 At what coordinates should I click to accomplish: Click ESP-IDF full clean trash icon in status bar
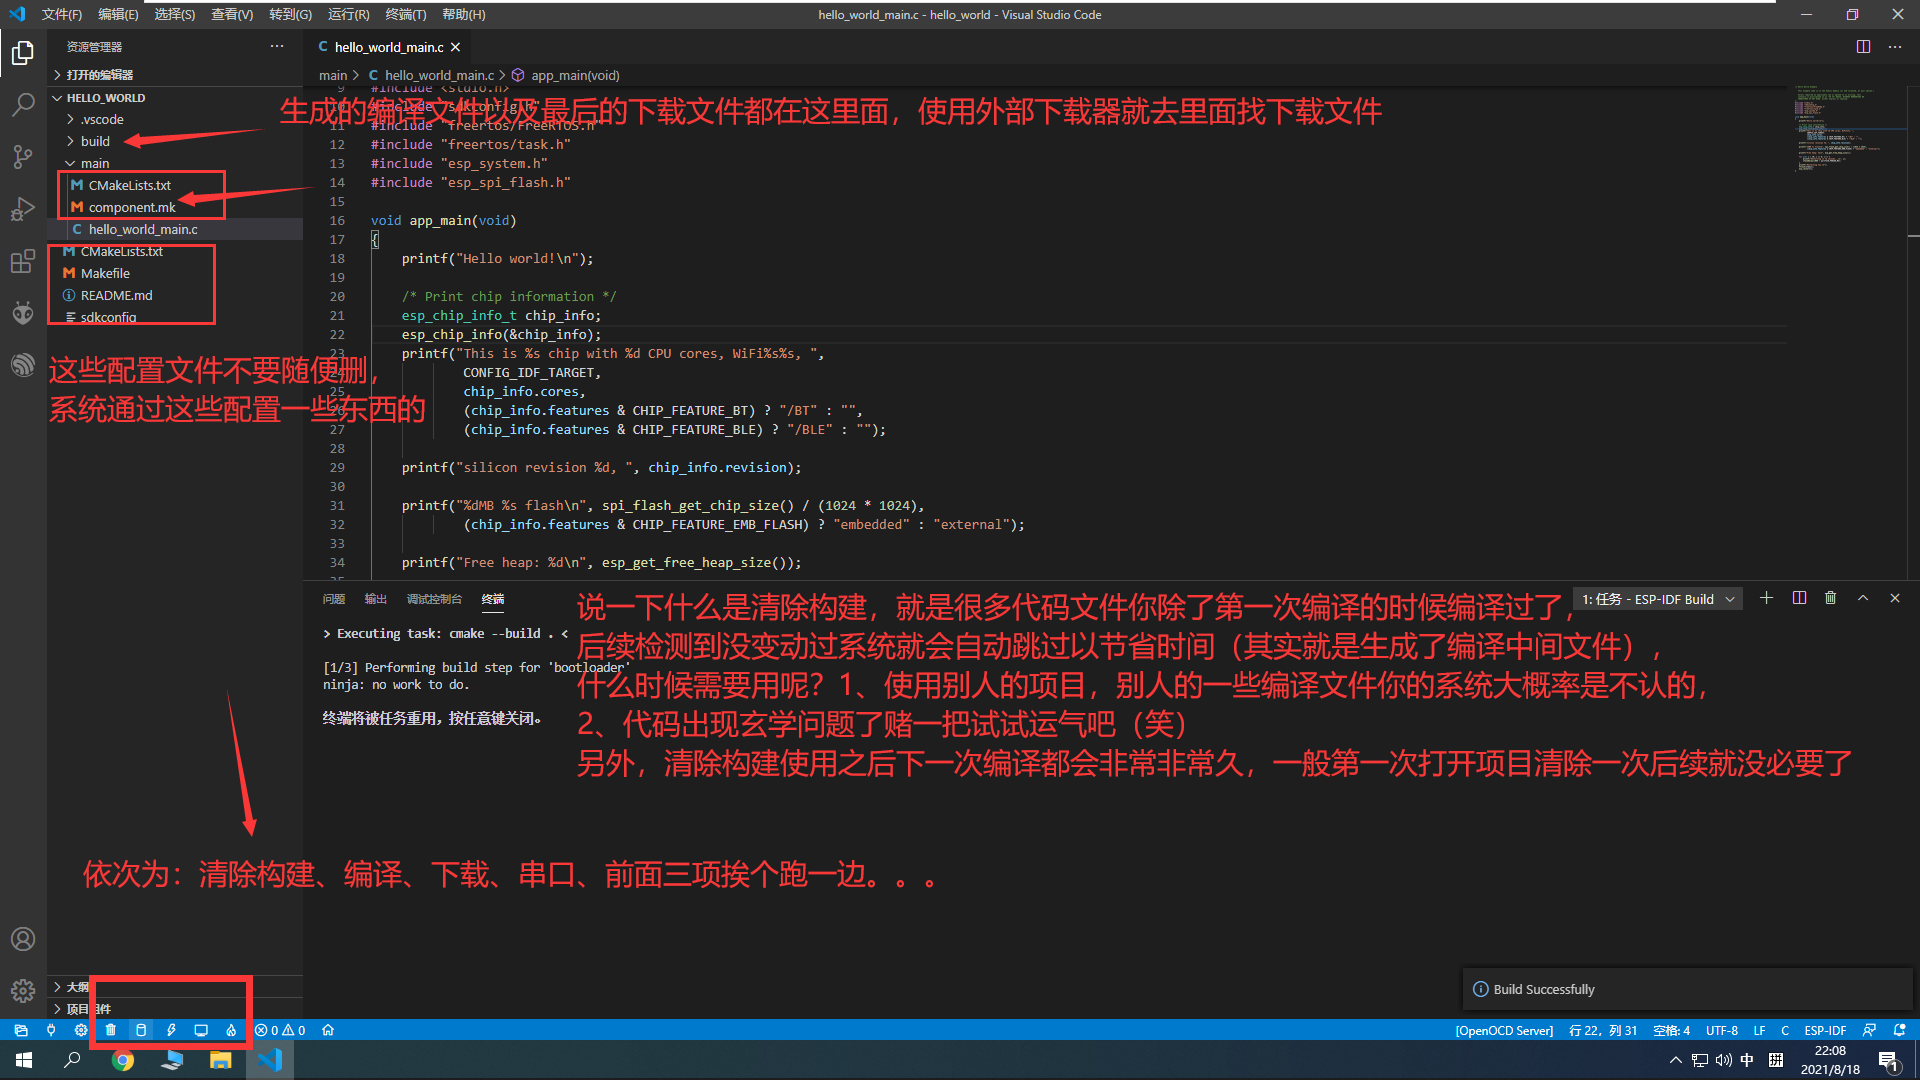[111, 1030]
